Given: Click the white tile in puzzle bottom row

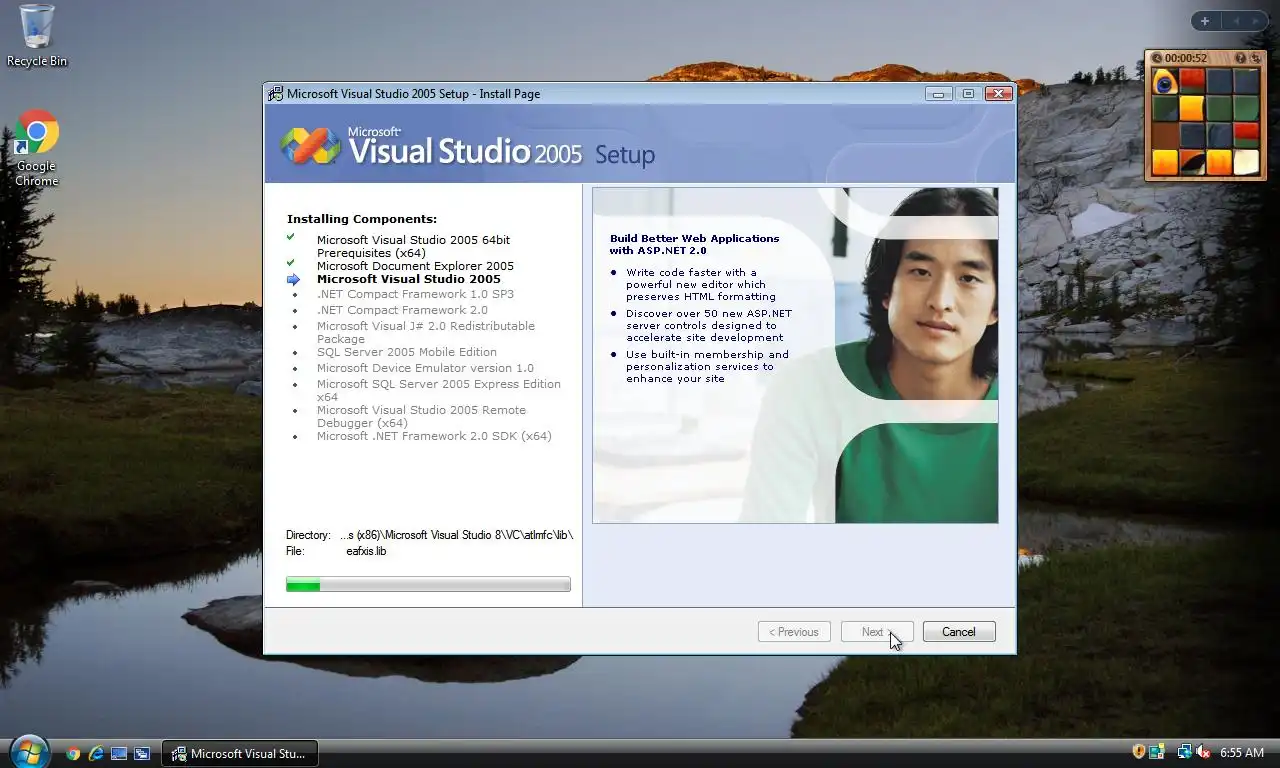Looking at the screenshot, I should click(1246, 162).
